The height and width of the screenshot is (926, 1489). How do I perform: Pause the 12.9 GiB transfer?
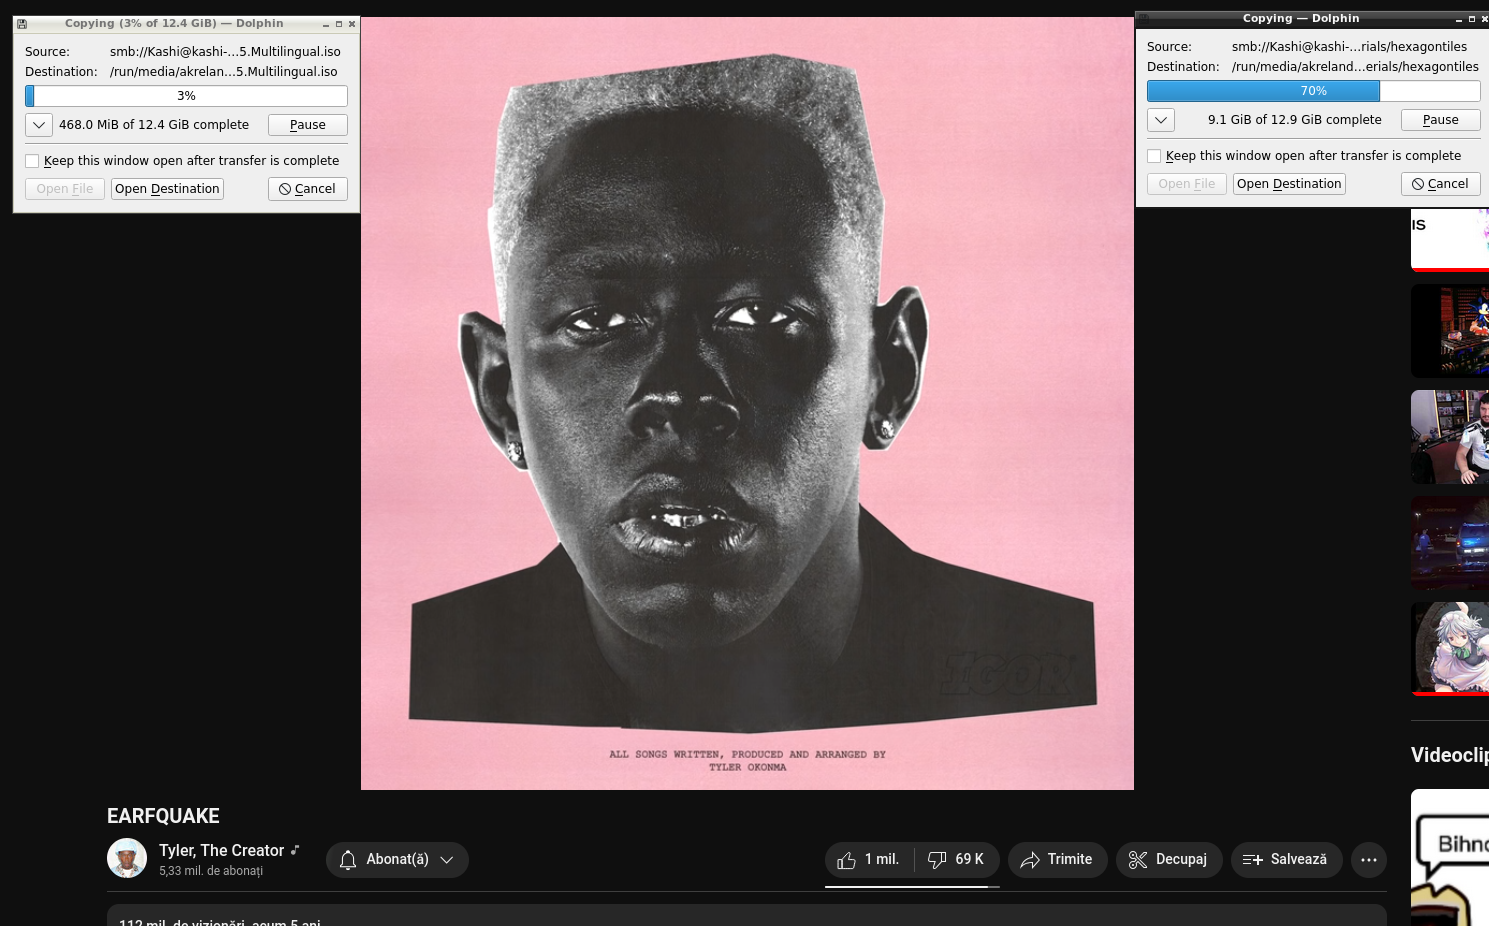[1441, 120]
